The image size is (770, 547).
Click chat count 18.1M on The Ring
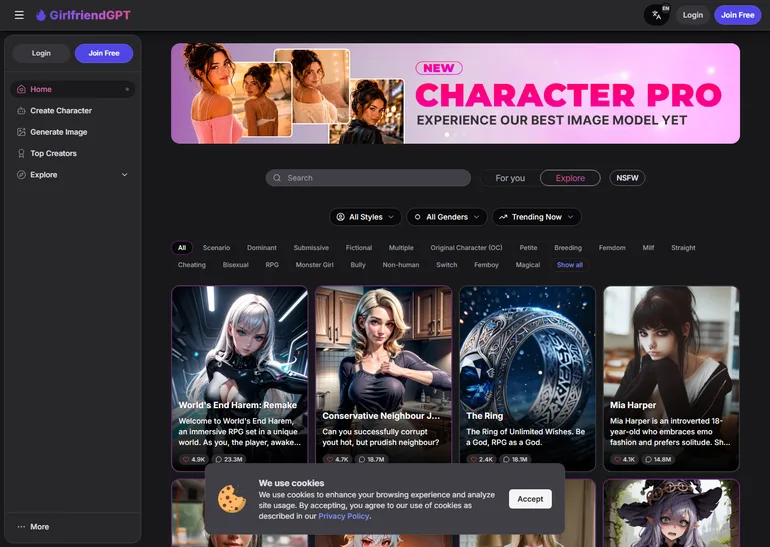coord(516,460)
